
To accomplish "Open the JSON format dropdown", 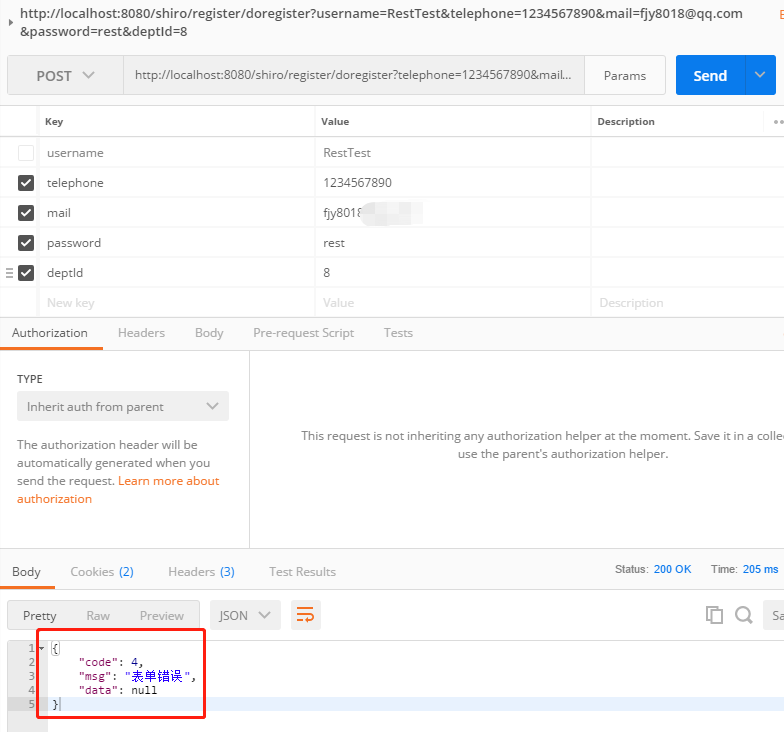I will click(x=245, y=615).
